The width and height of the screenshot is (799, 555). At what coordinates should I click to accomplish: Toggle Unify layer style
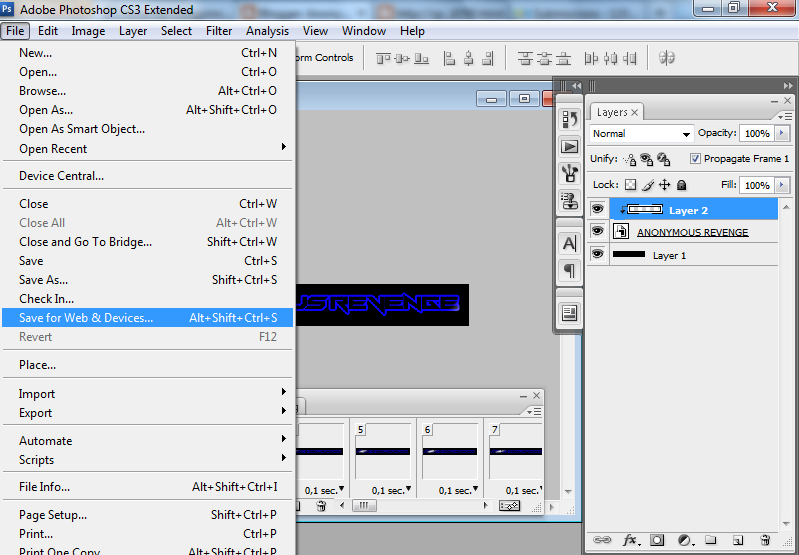(x=663, y=160)
